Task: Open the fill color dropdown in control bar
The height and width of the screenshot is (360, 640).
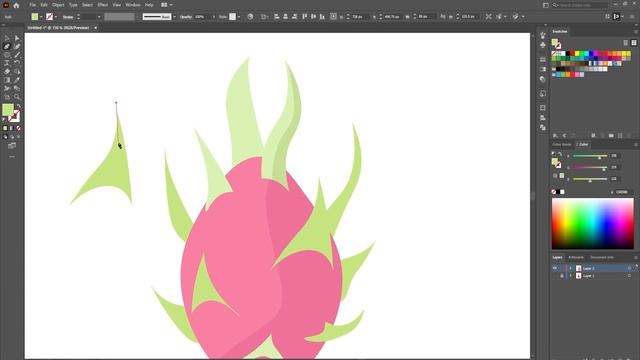Action: [x=41, y=17]
